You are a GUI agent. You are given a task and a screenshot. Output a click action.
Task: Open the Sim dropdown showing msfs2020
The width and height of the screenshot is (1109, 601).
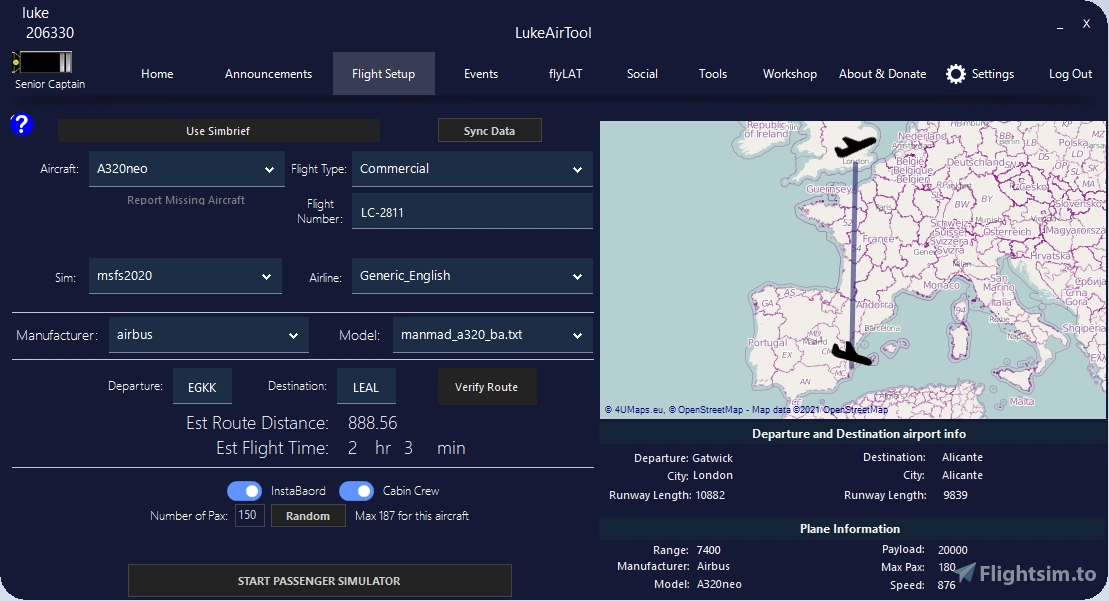click(185, 275)
